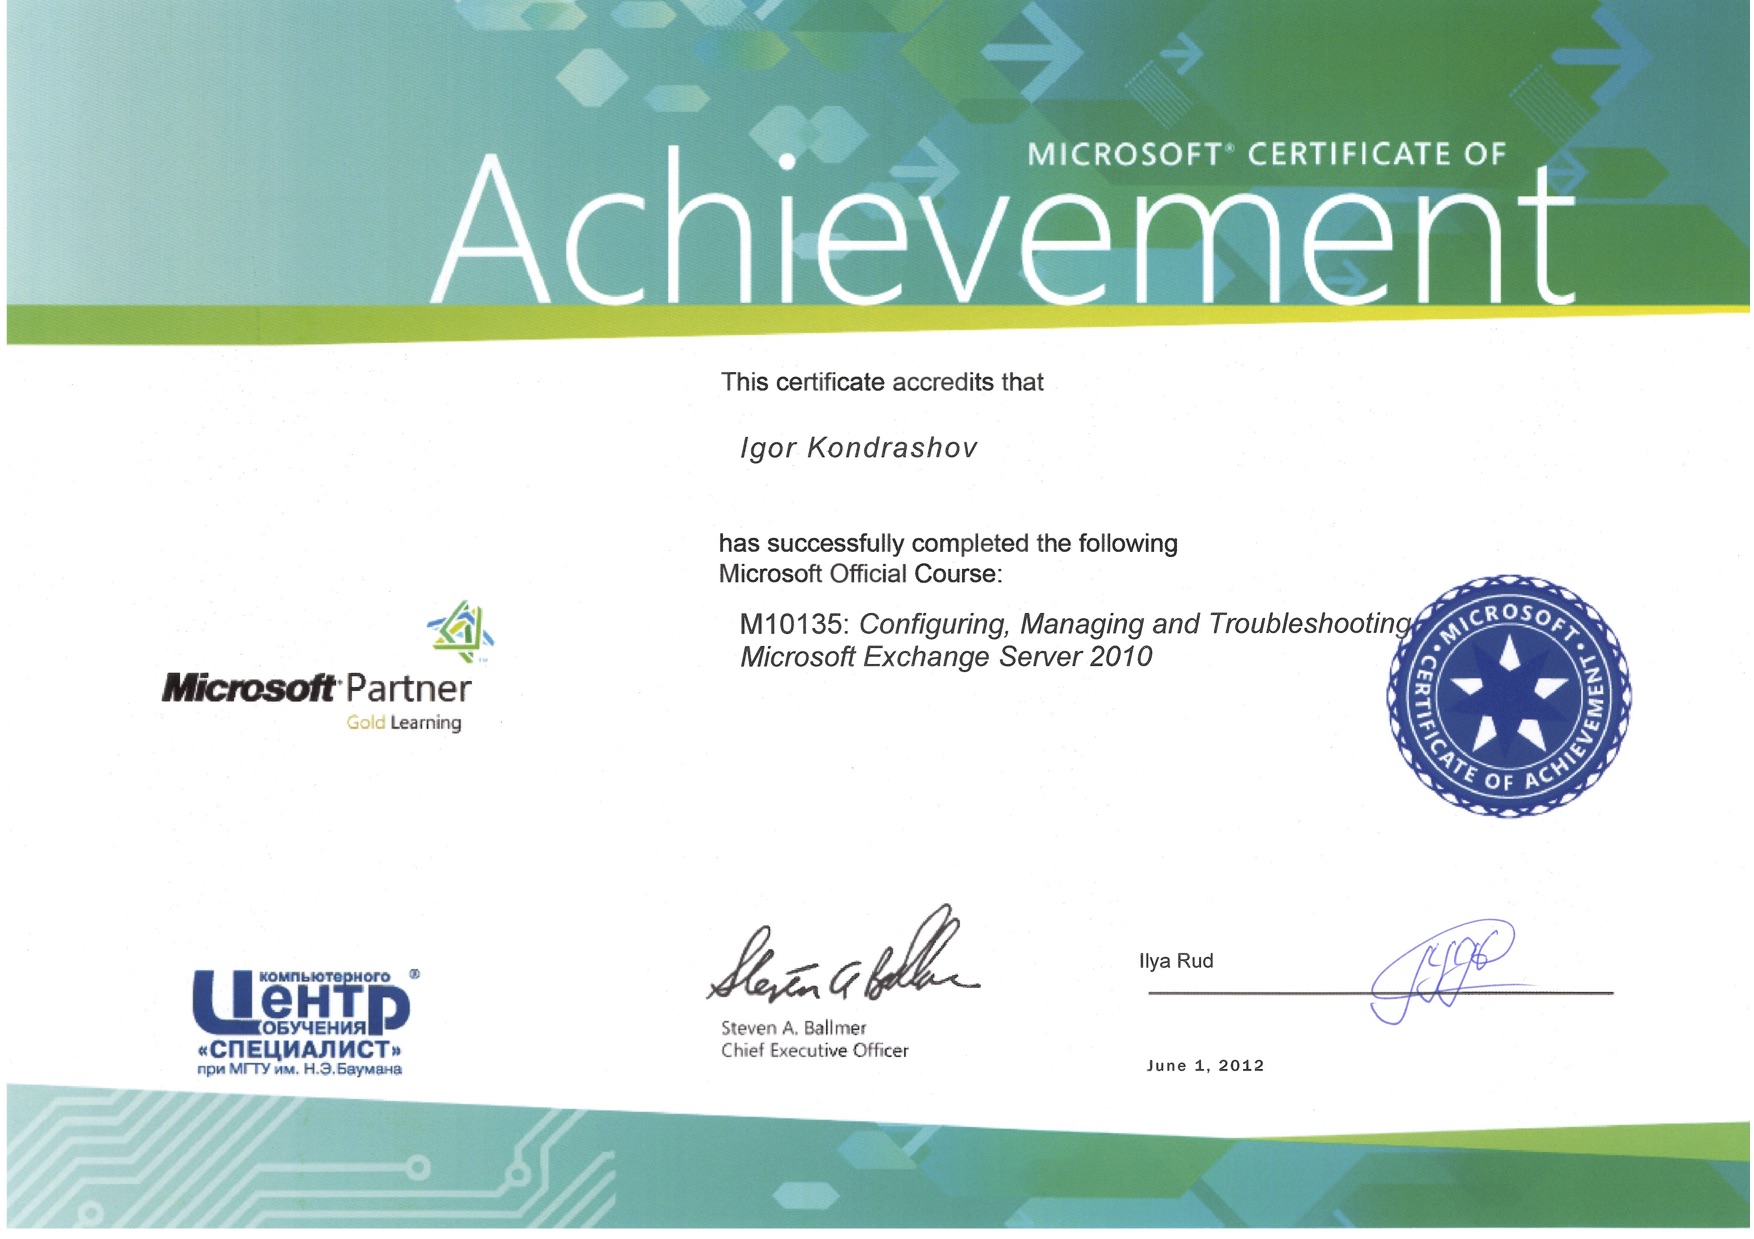Click the course code "M10135"
Screen dimensions: 1754x1239
(794, 624)
